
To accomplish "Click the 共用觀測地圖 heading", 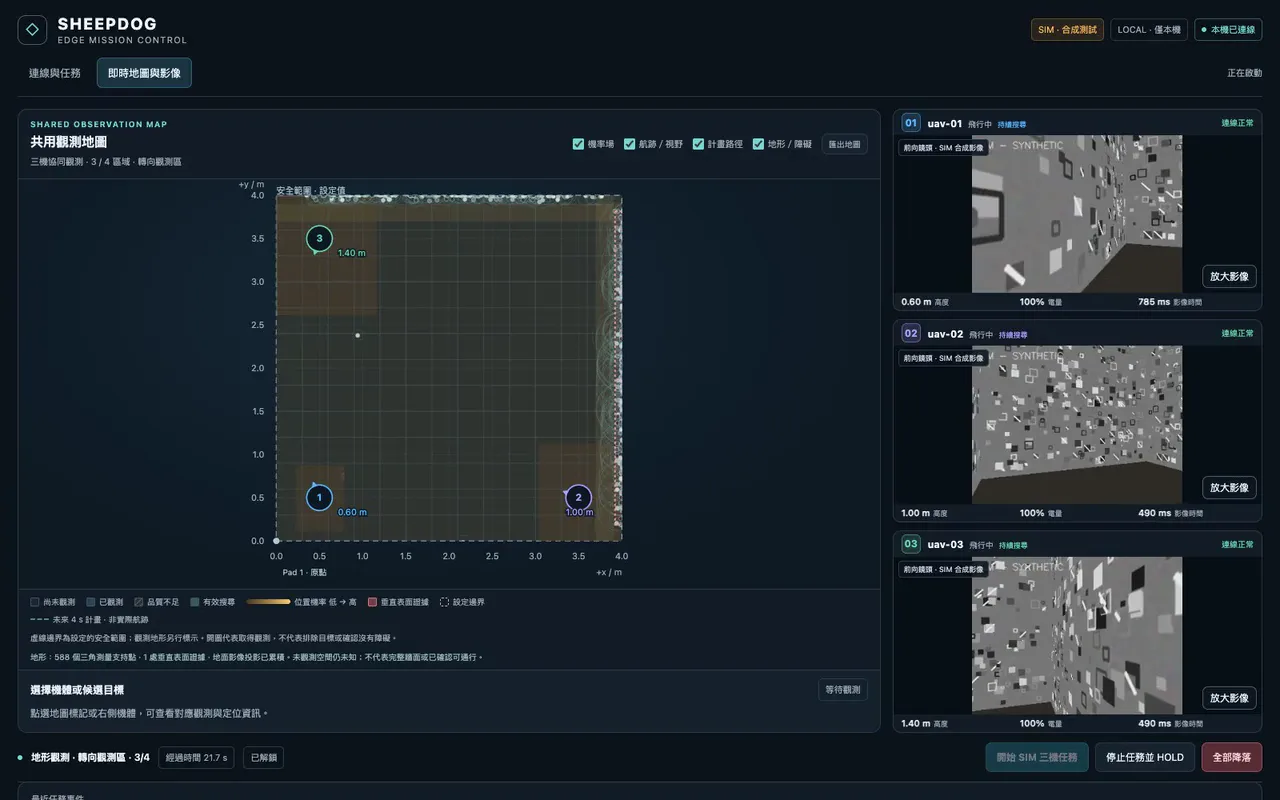I will (69, 142).
